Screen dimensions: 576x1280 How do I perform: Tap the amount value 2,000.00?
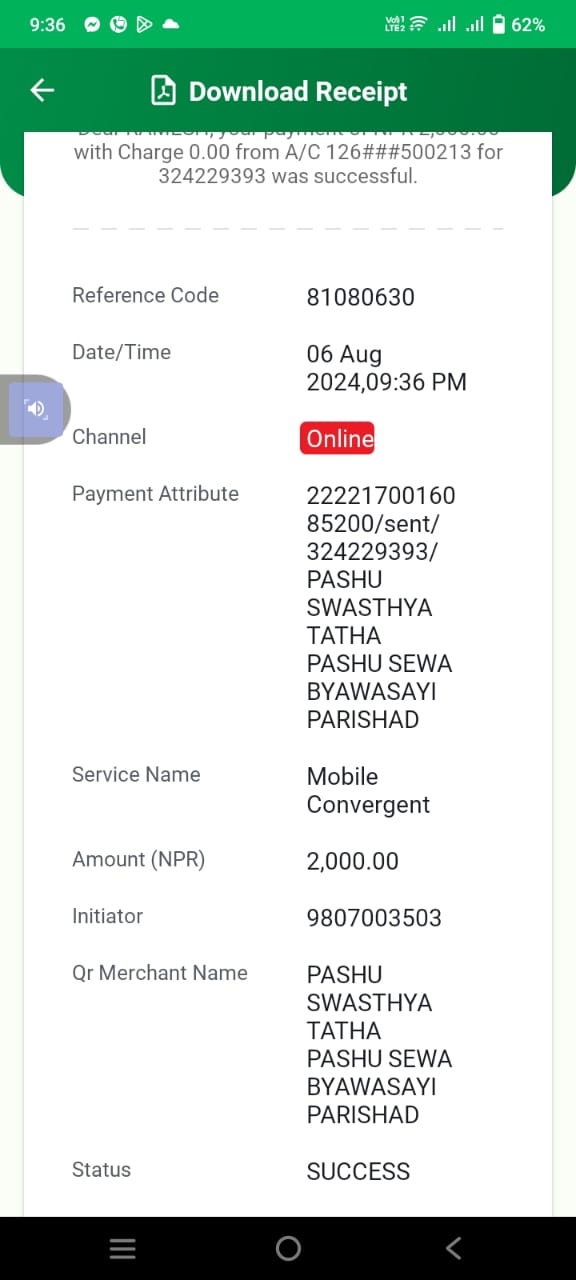353,861
